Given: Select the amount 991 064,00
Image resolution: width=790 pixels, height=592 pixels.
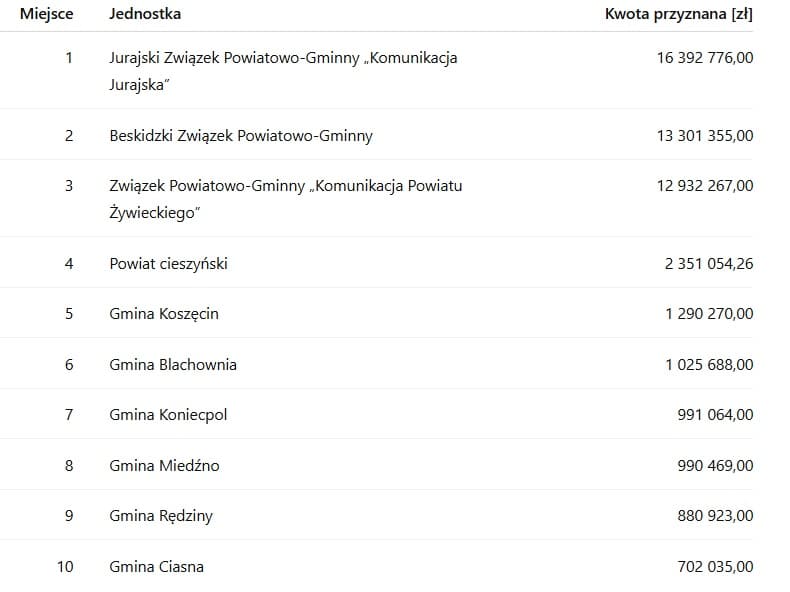Looking at the screenshot, I should pyautogui.click(x=715, y=414).
